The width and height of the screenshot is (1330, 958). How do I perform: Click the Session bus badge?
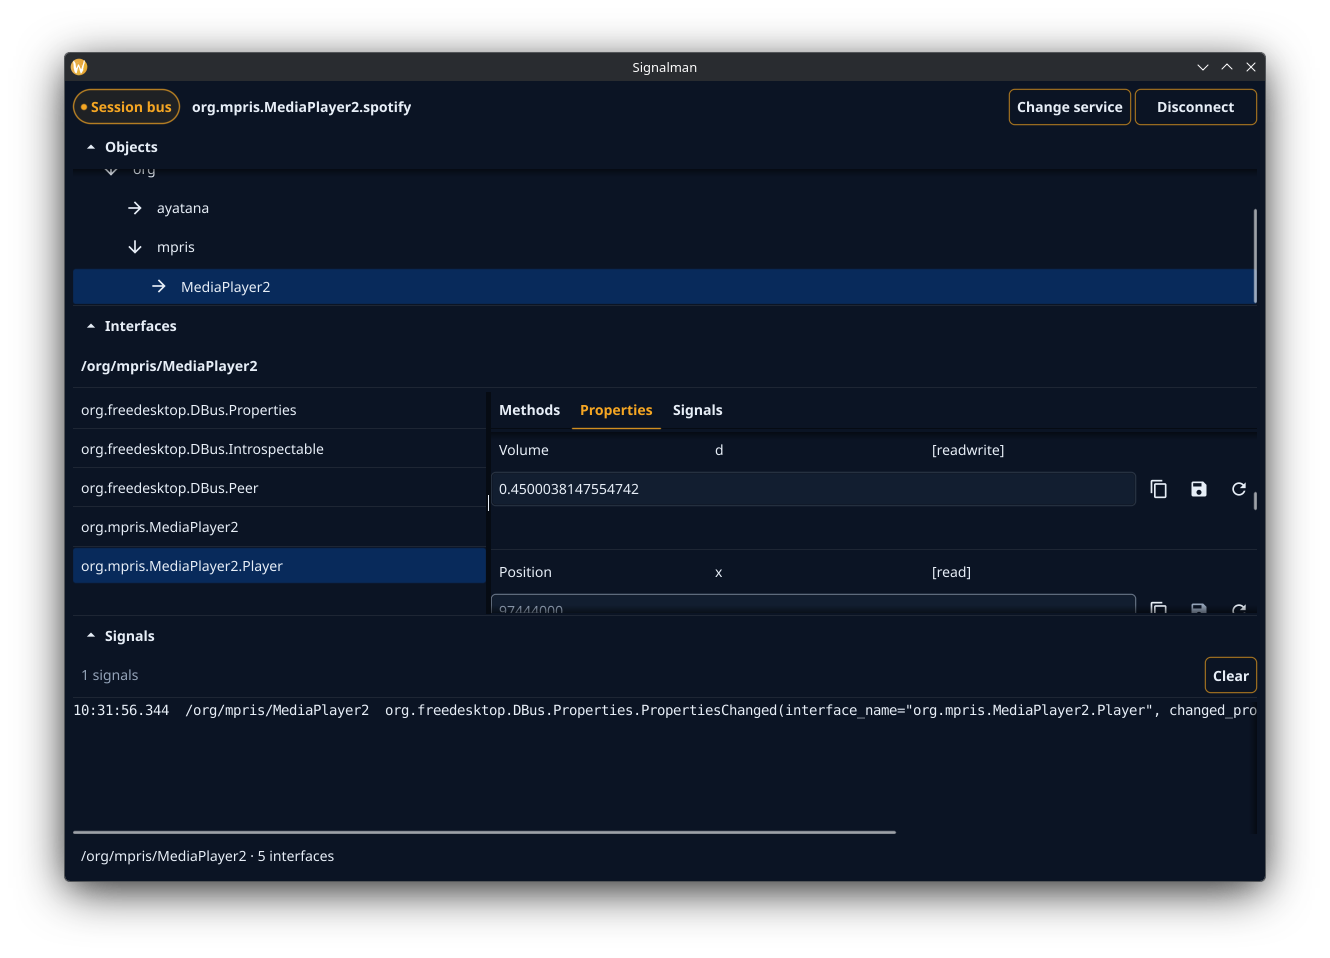point(126,107)
